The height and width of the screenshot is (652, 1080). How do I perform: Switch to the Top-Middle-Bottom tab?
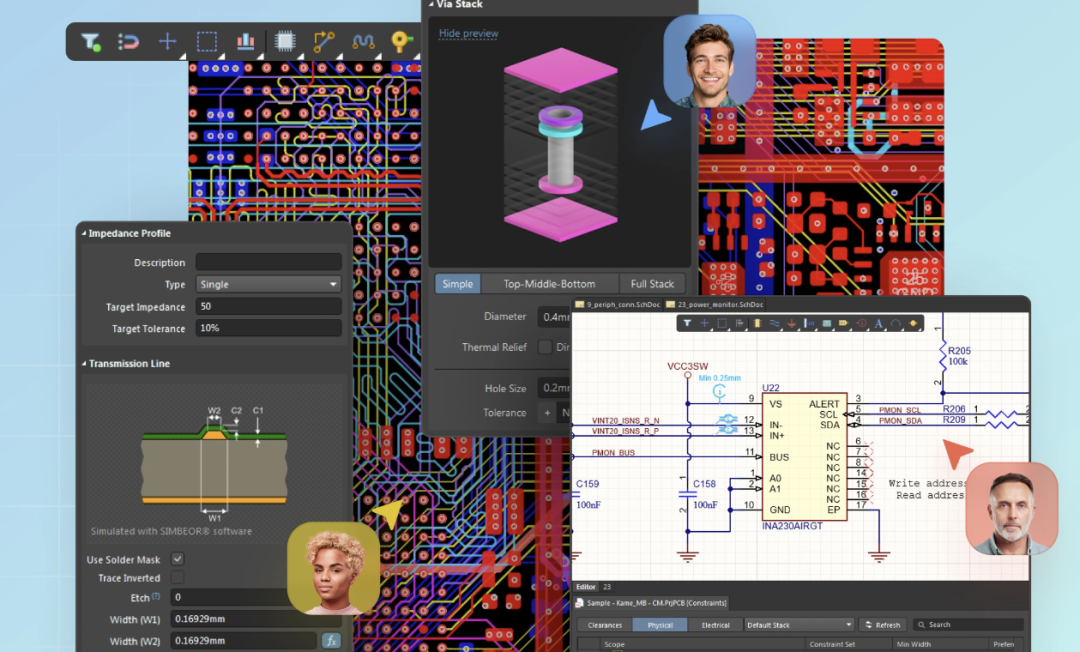(549, 284)
